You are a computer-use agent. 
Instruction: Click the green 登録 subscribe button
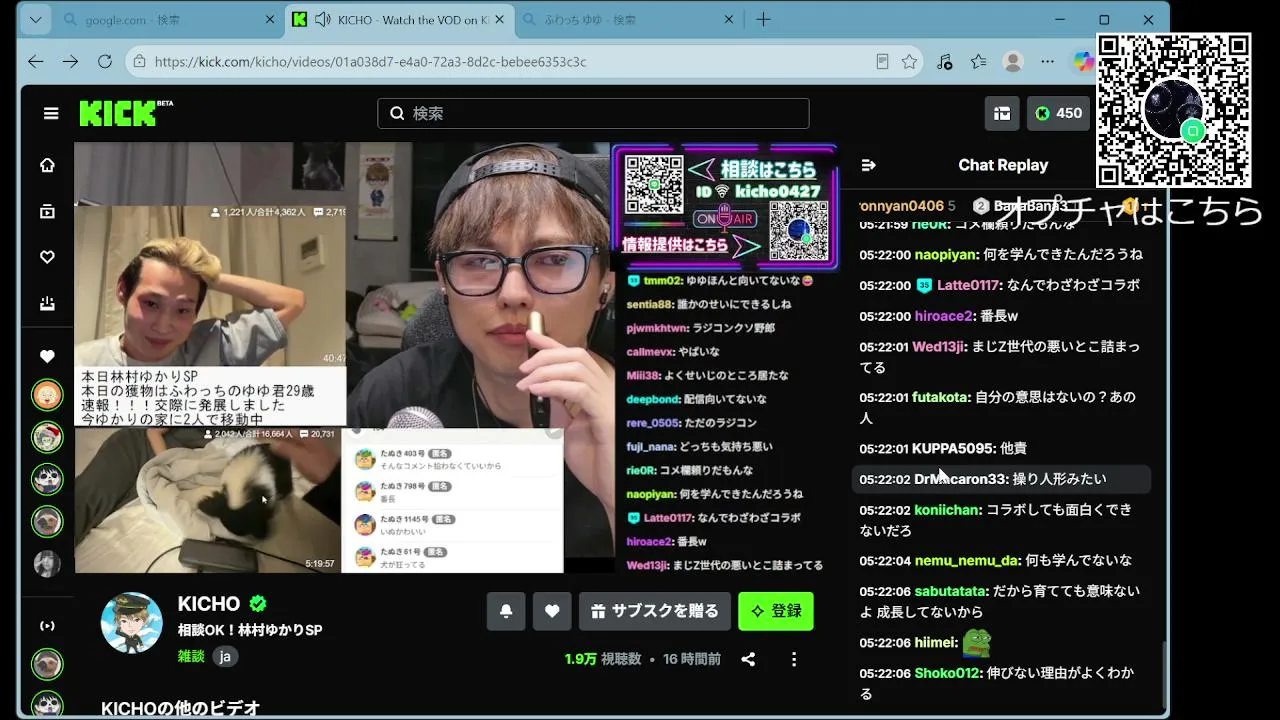pos(776,611)
